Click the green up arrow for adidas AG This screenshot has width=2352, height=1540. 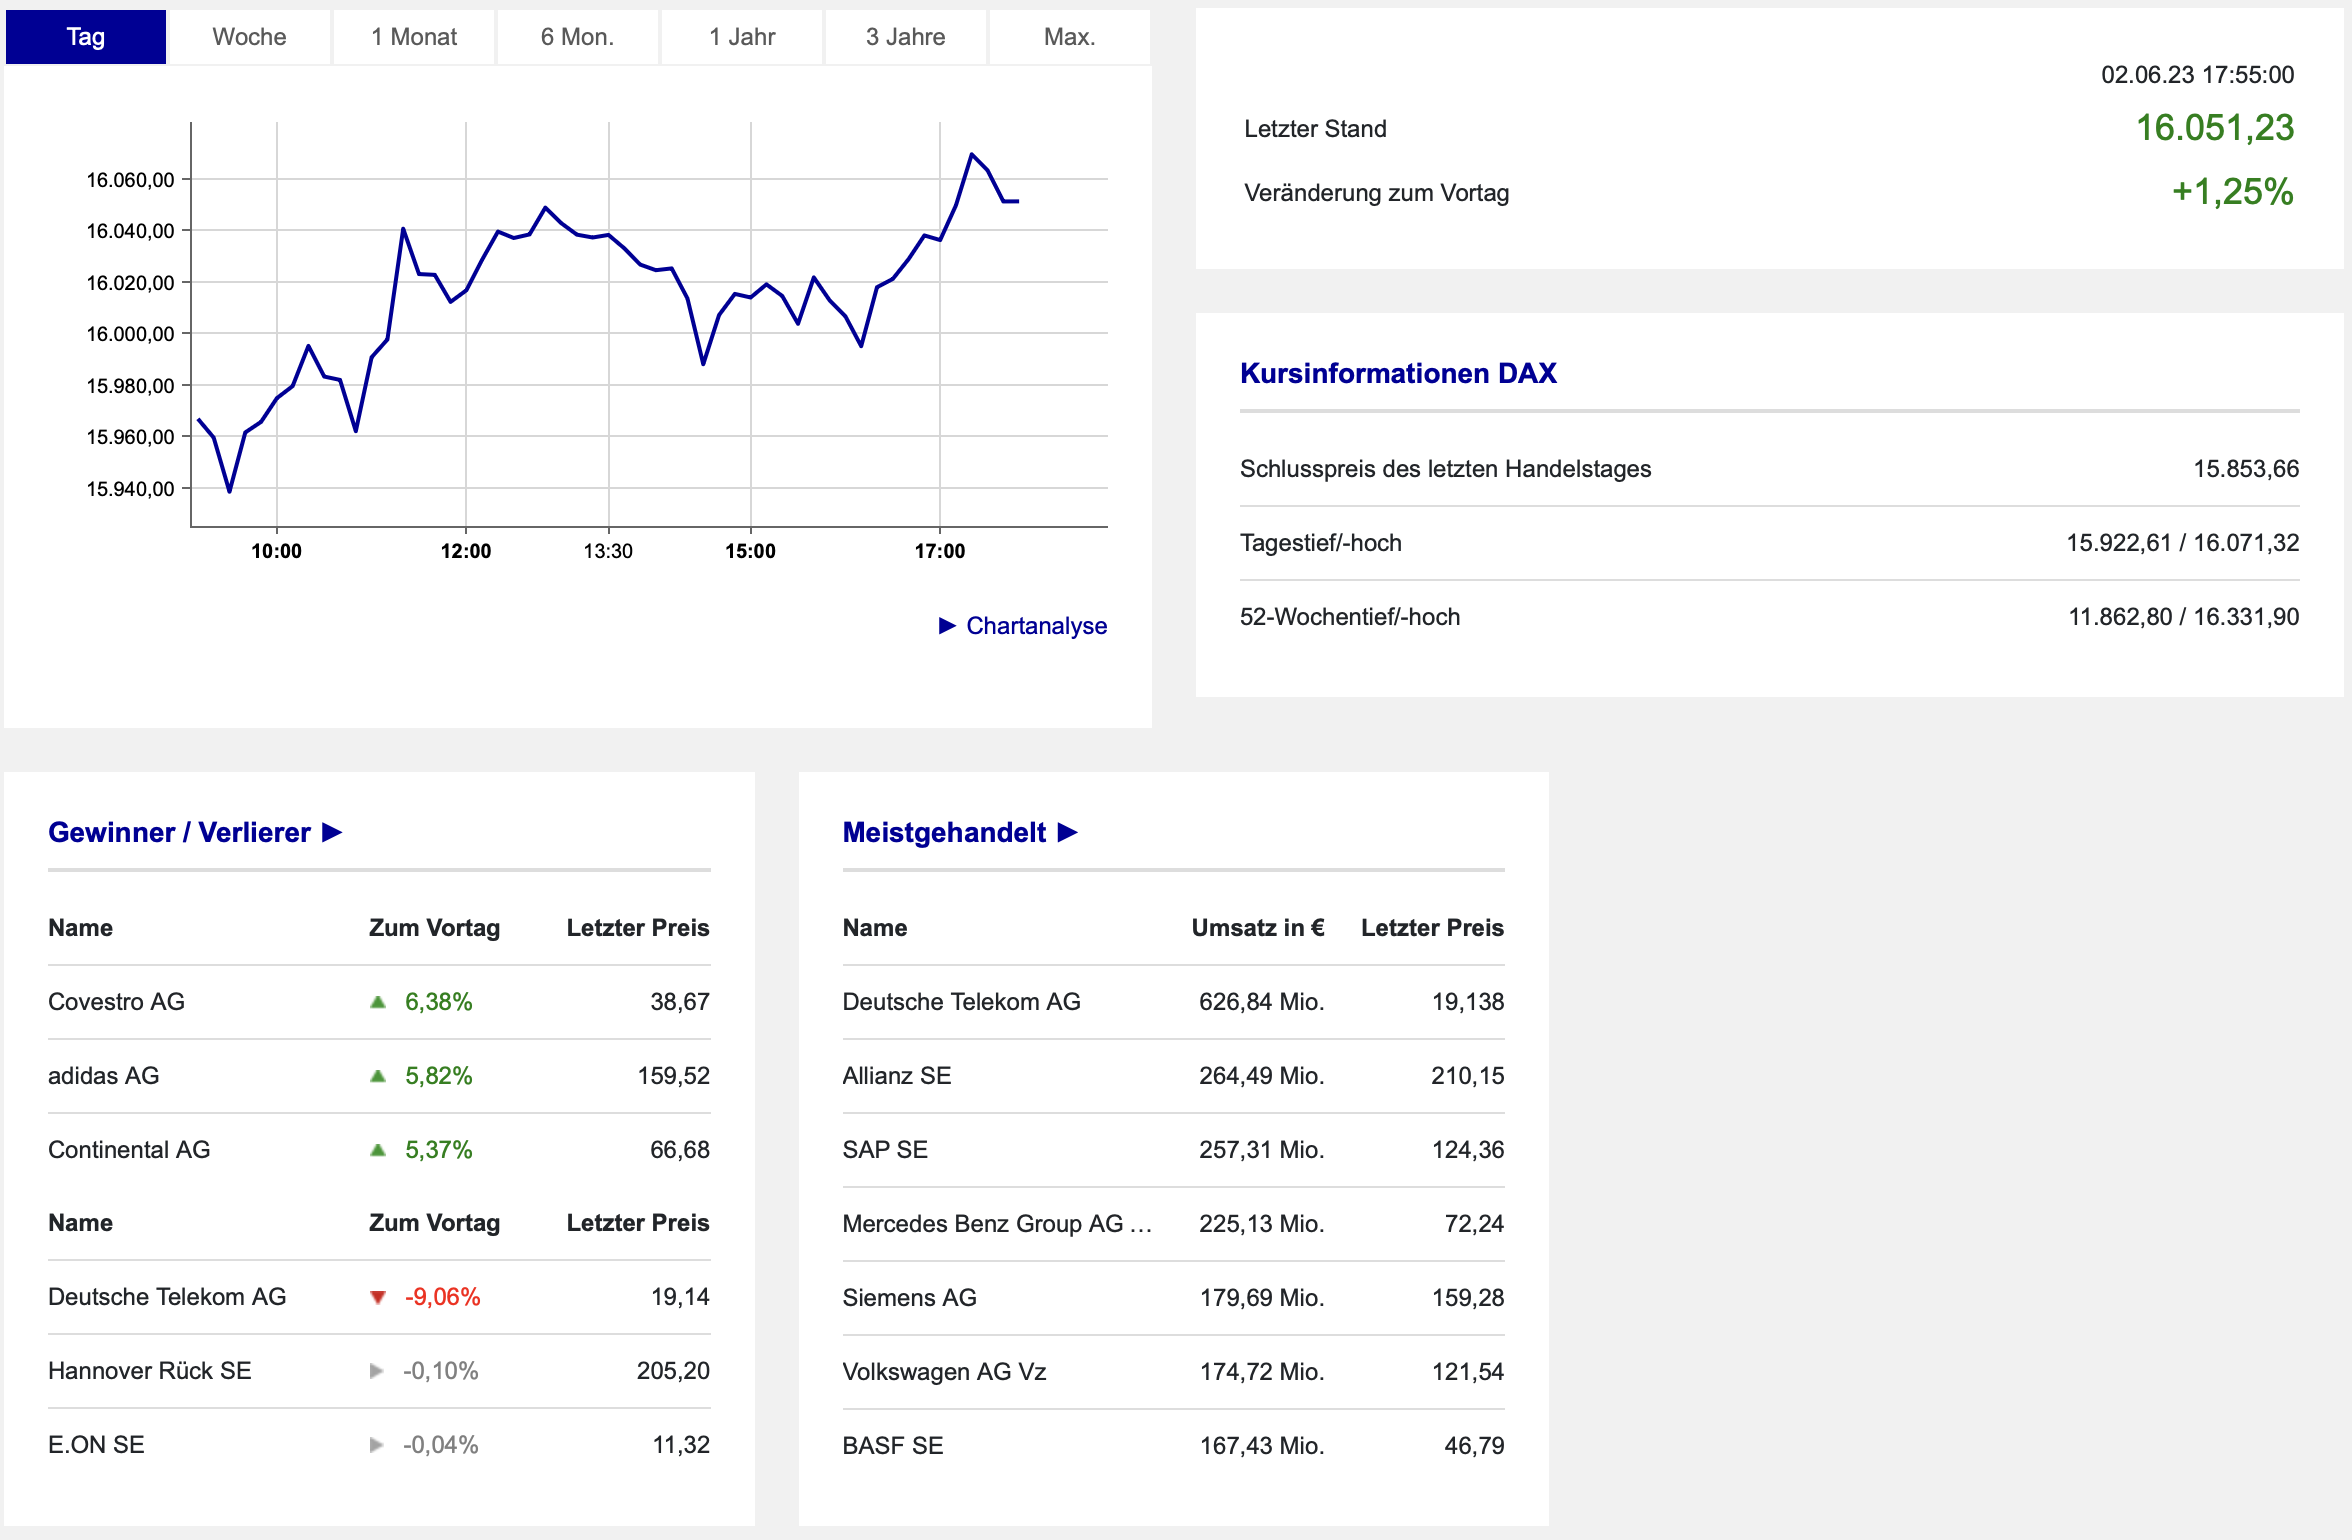point(378,1076)
